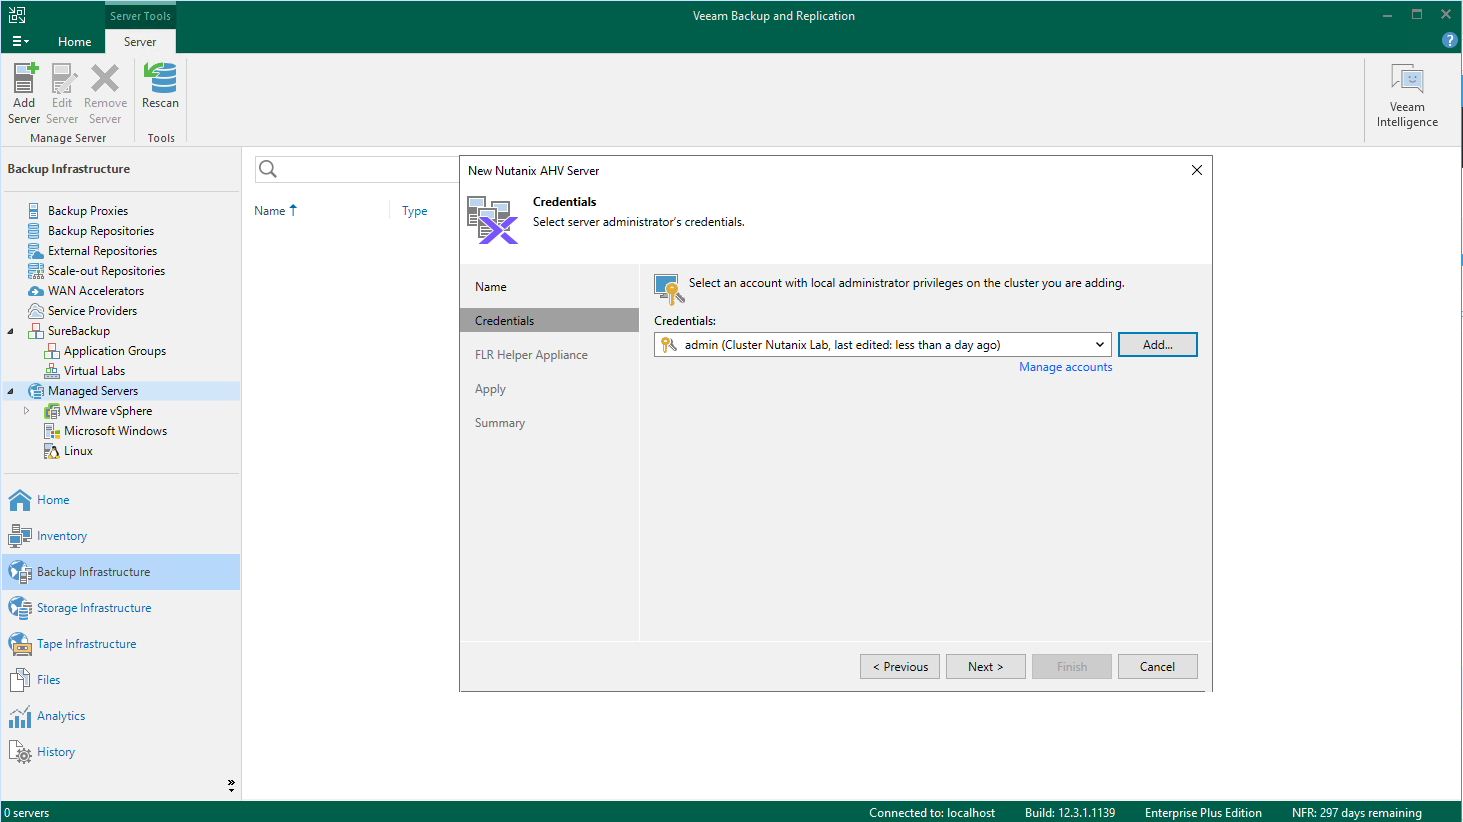Click the Scale-out Repositories tree icon
The image size is (1463, 822).
(35, 271)
